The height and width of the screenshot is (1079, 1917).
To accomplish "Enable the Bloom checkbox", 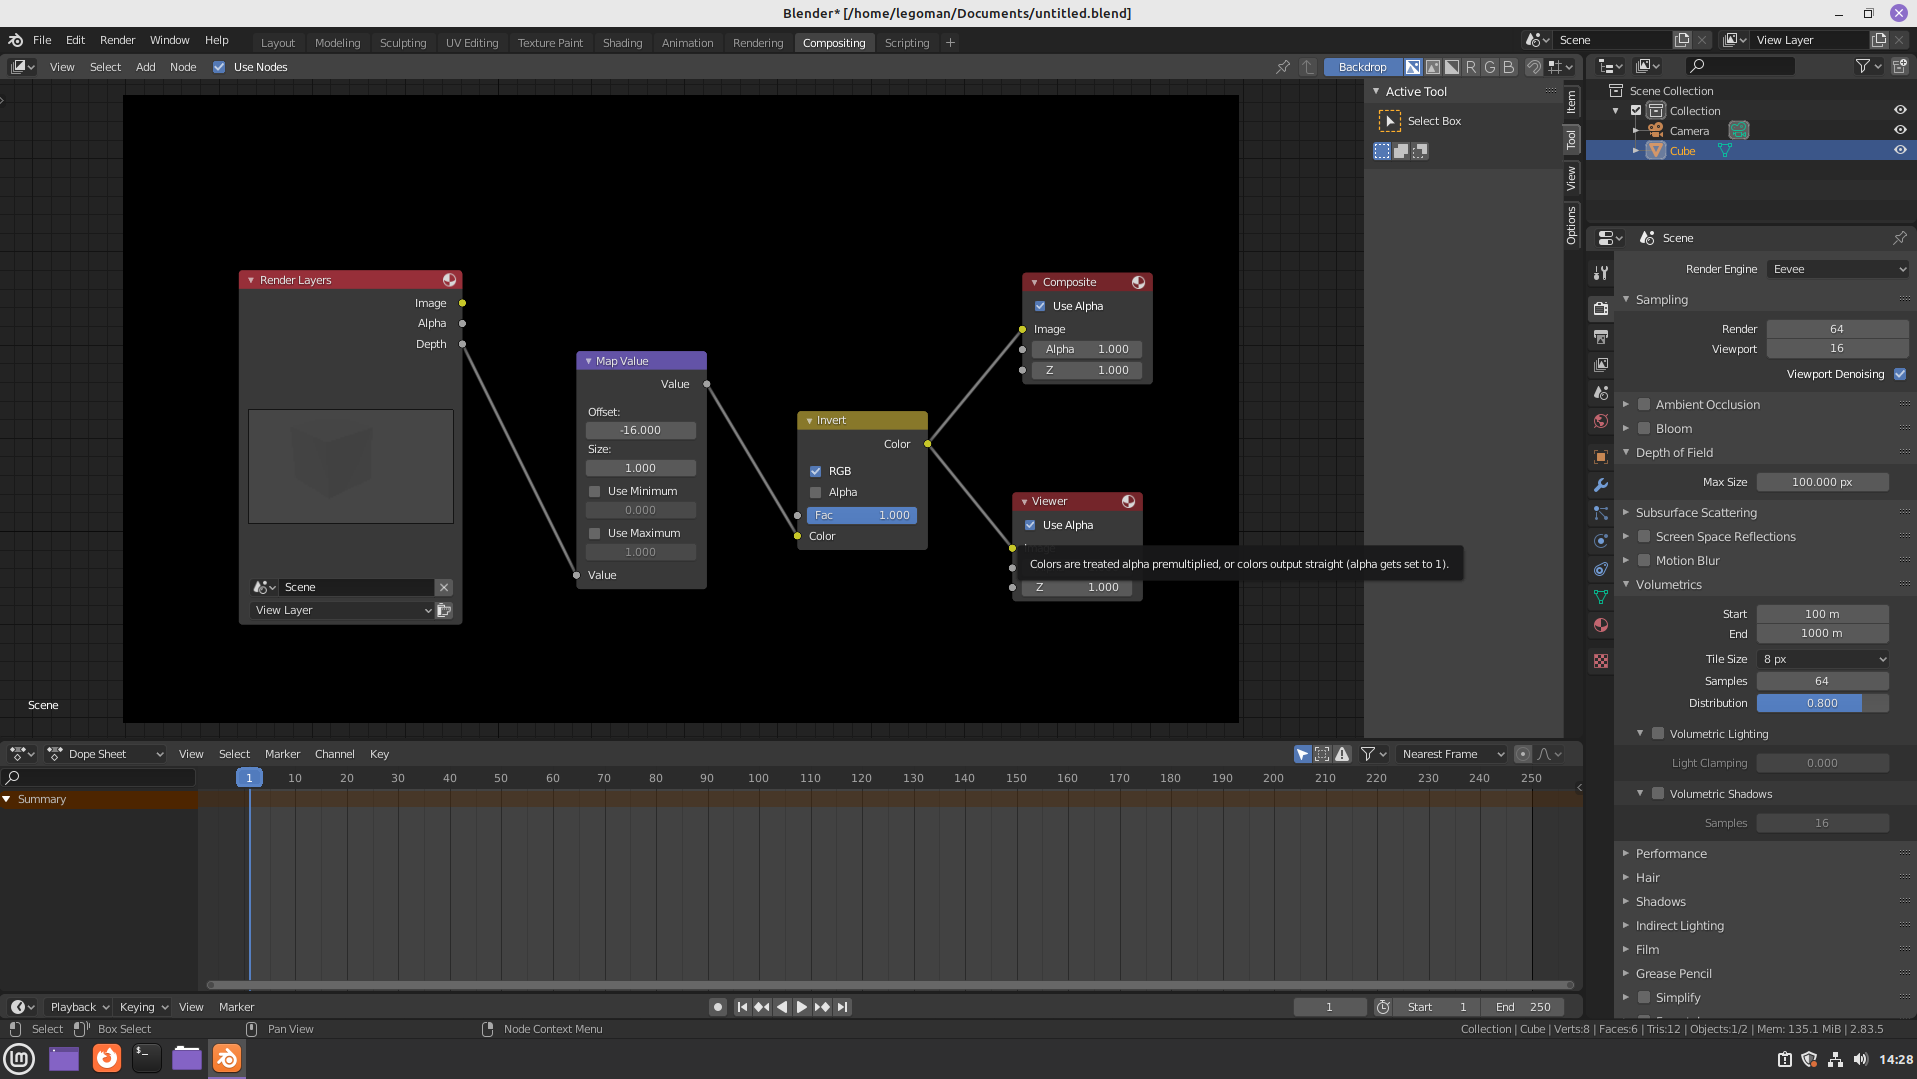I will click(1643, 428).
